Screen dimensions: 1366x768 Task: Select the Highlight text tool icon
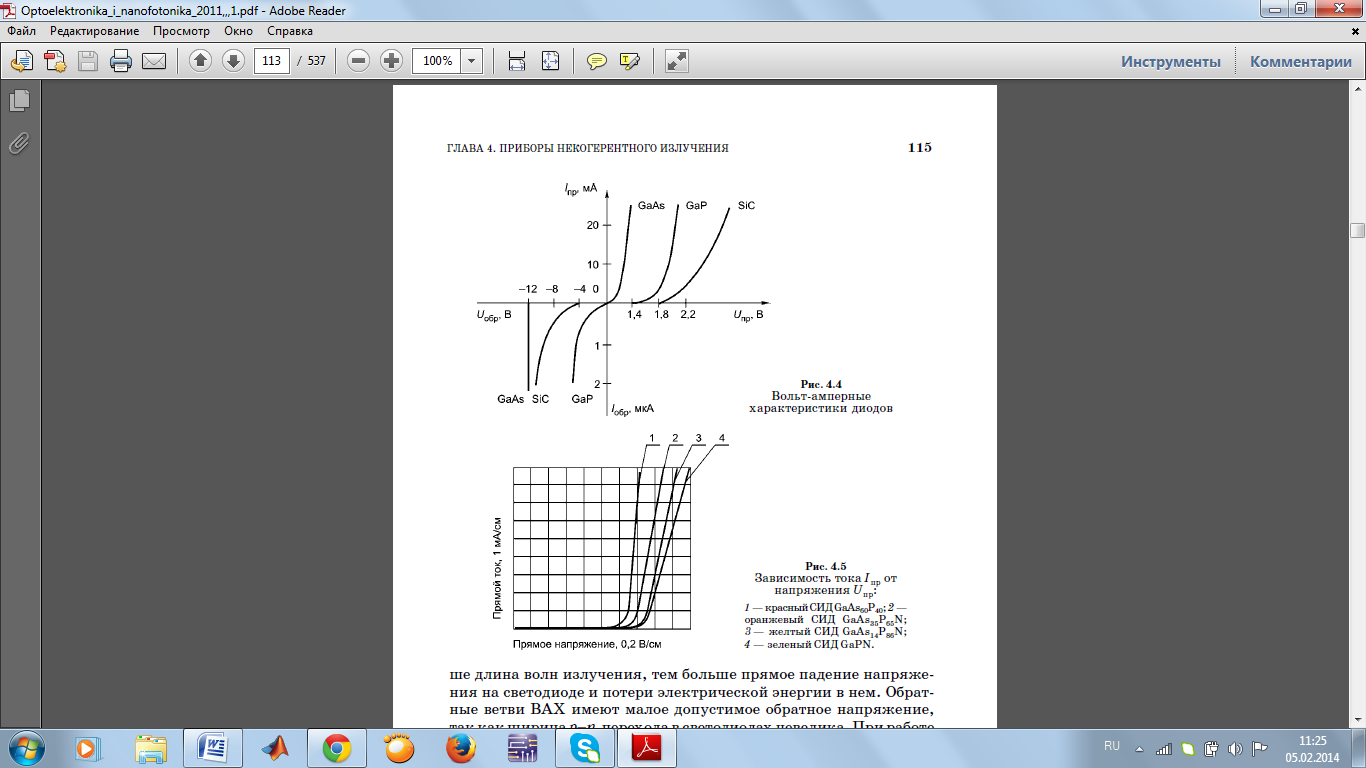click(x=629, y=61)
